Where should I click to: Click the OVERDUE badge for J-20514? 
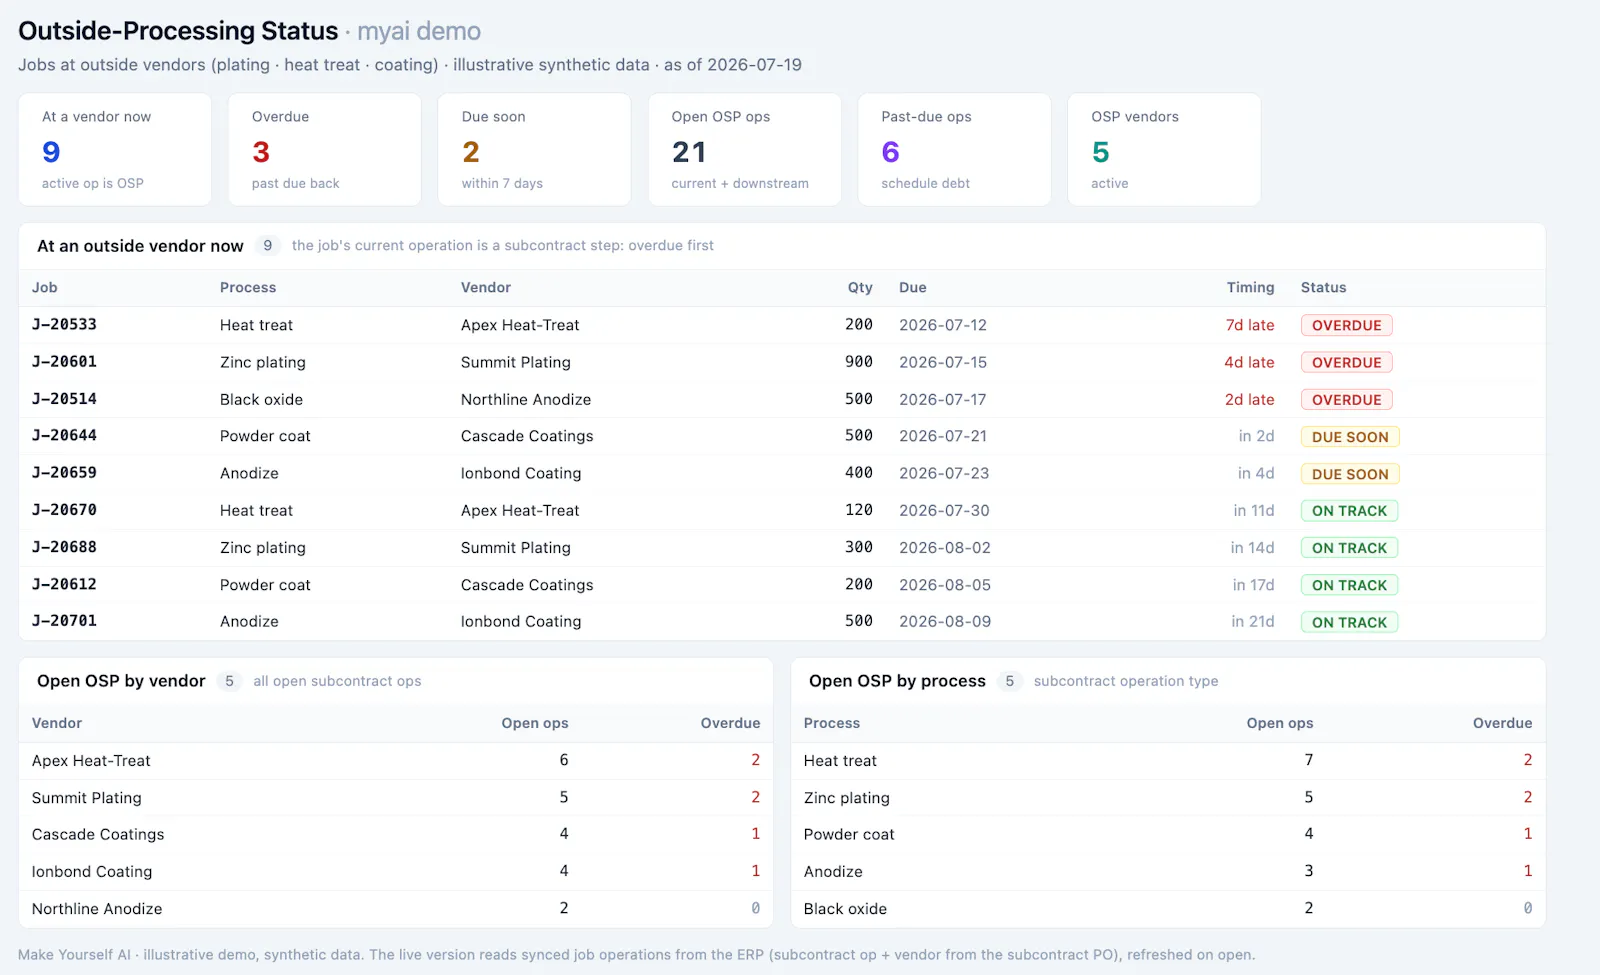click(1346, 400)
